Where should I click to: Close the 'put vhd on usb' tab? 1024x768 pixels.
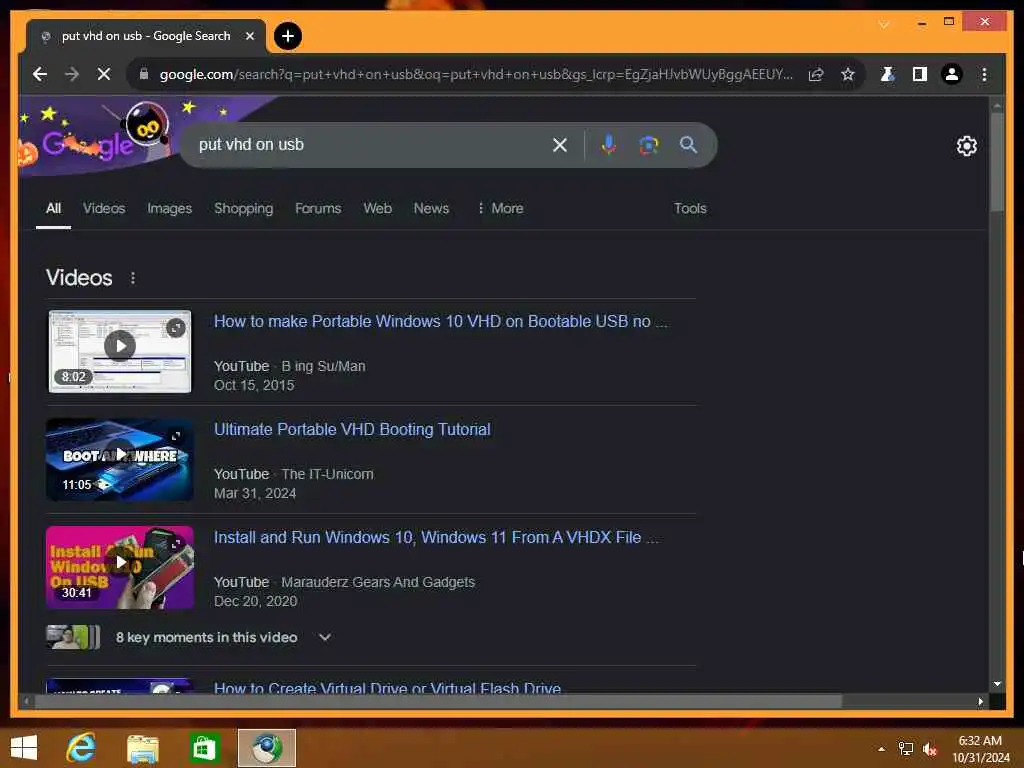(x=249, y=36)
